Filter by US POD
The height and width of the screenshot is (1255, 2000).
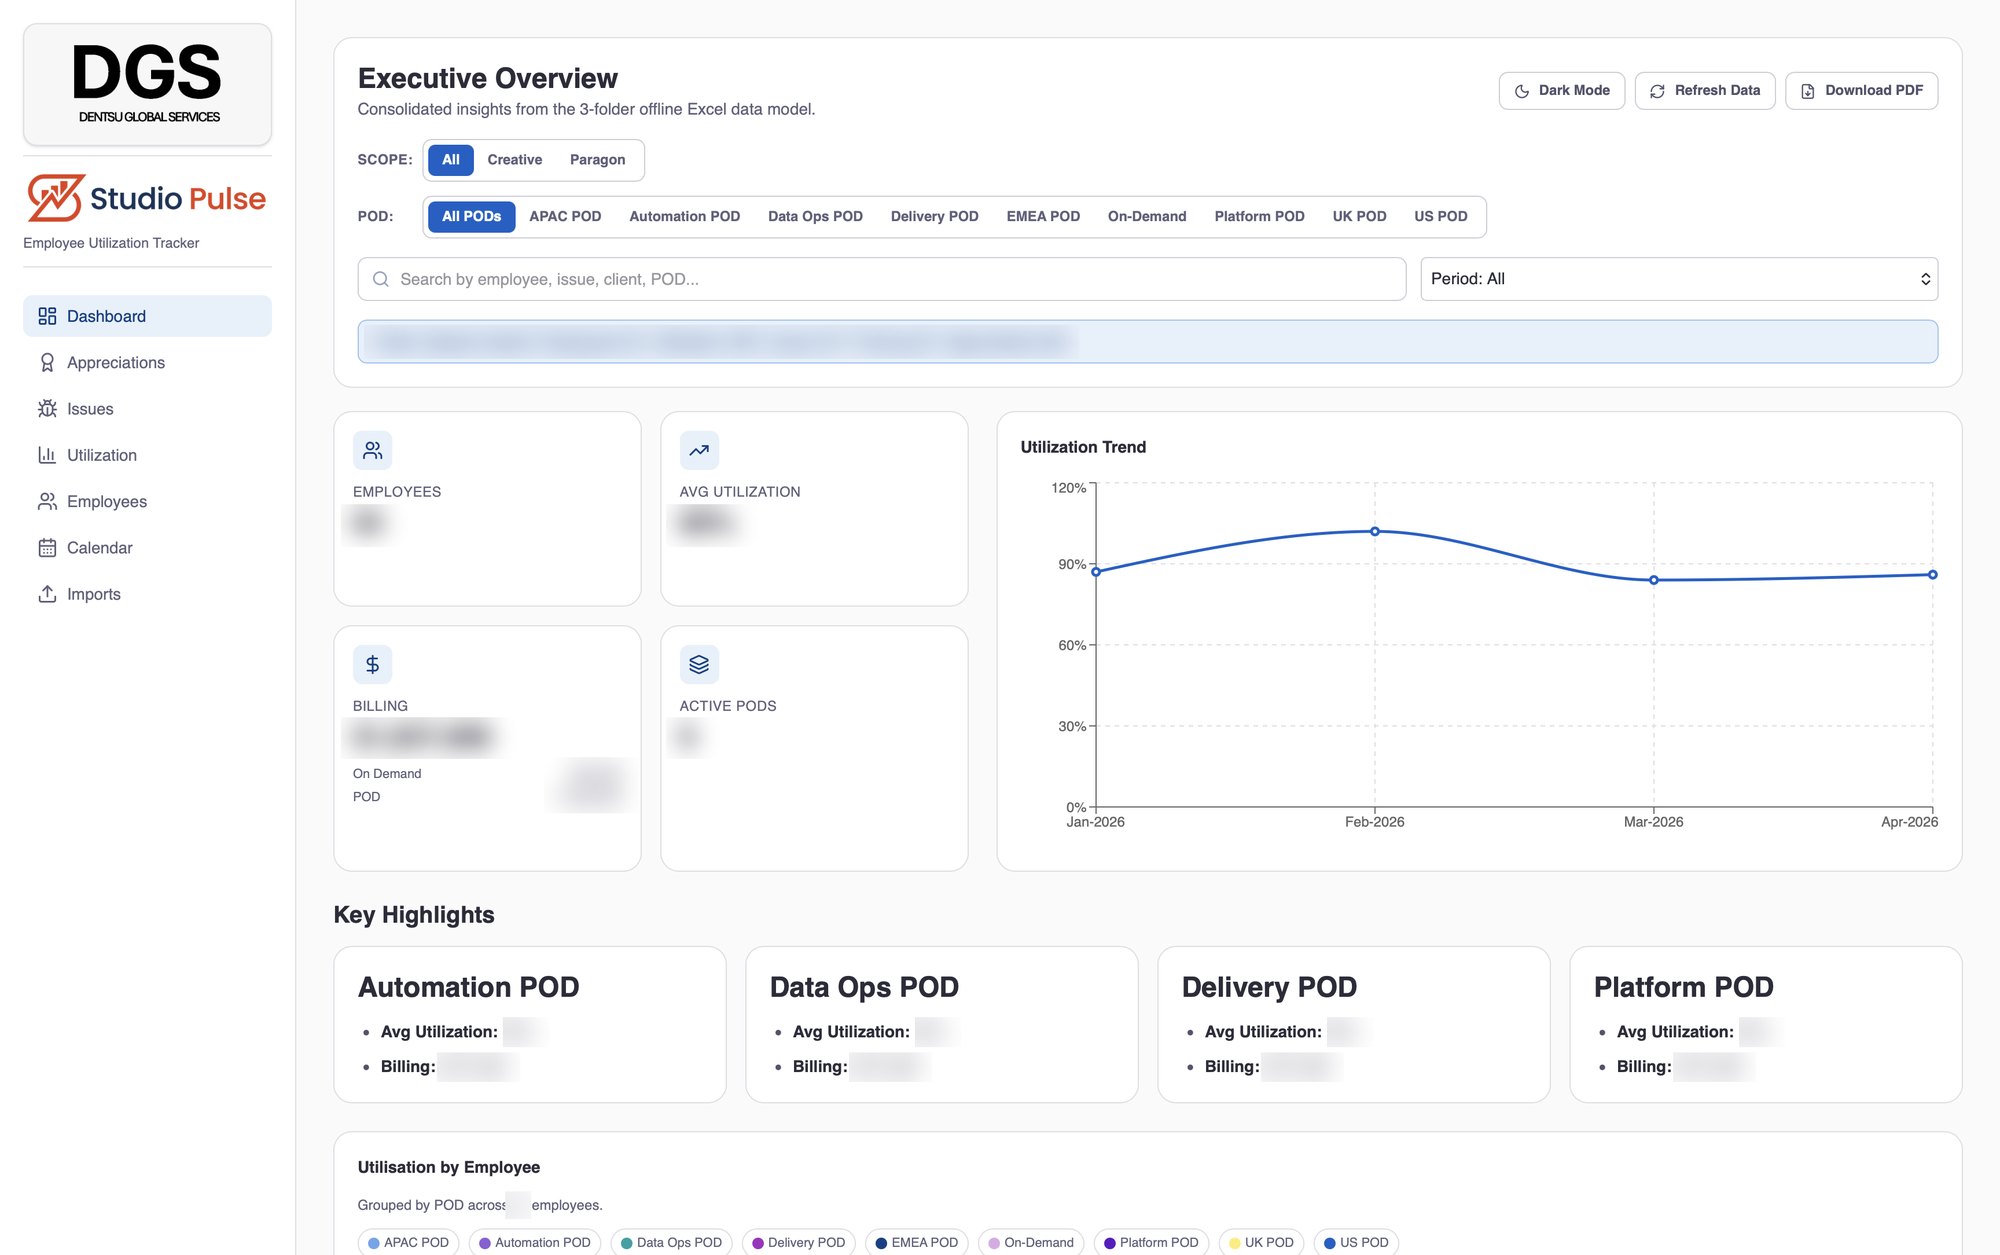(1440, 217)
